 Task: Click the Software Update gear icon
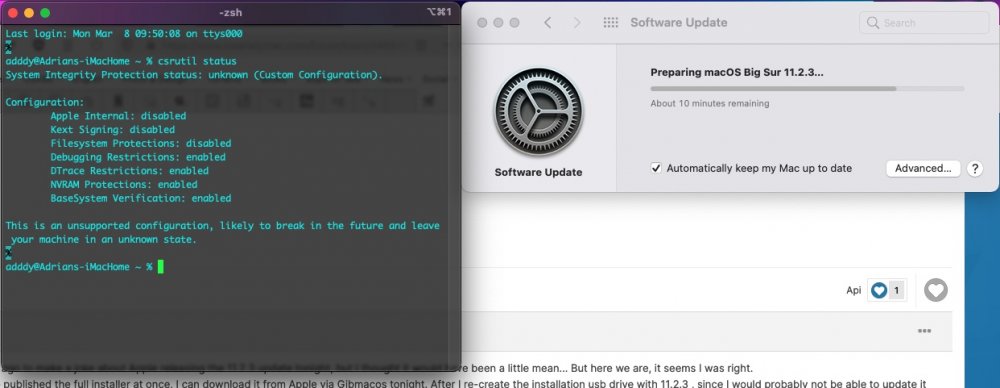tap(538, 112)
